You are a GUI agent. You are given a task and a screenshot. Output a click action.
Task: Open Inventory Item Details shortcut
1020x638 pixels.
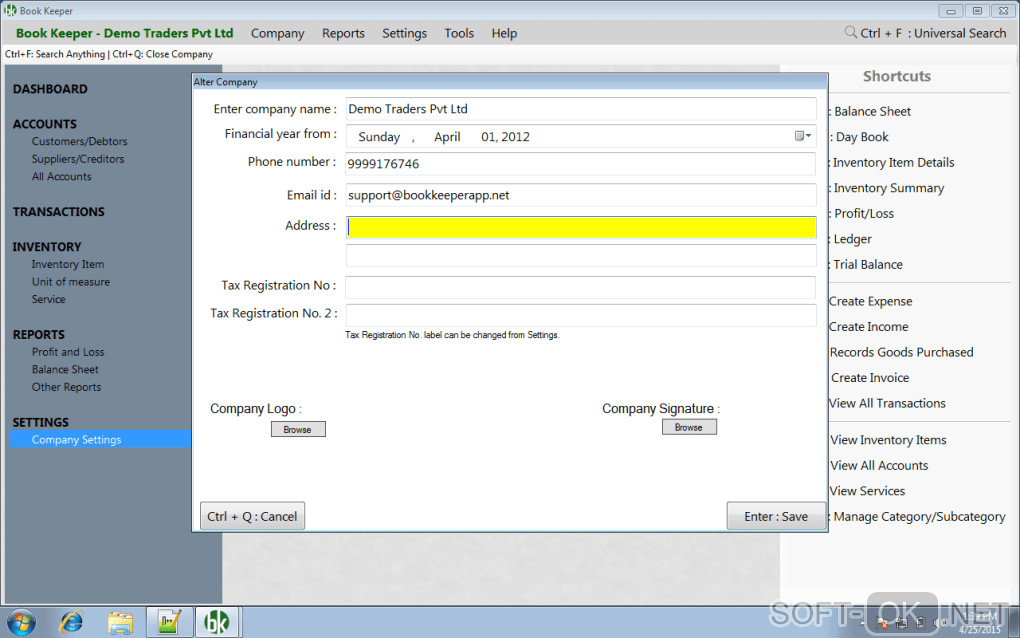(x=893, y=163)
